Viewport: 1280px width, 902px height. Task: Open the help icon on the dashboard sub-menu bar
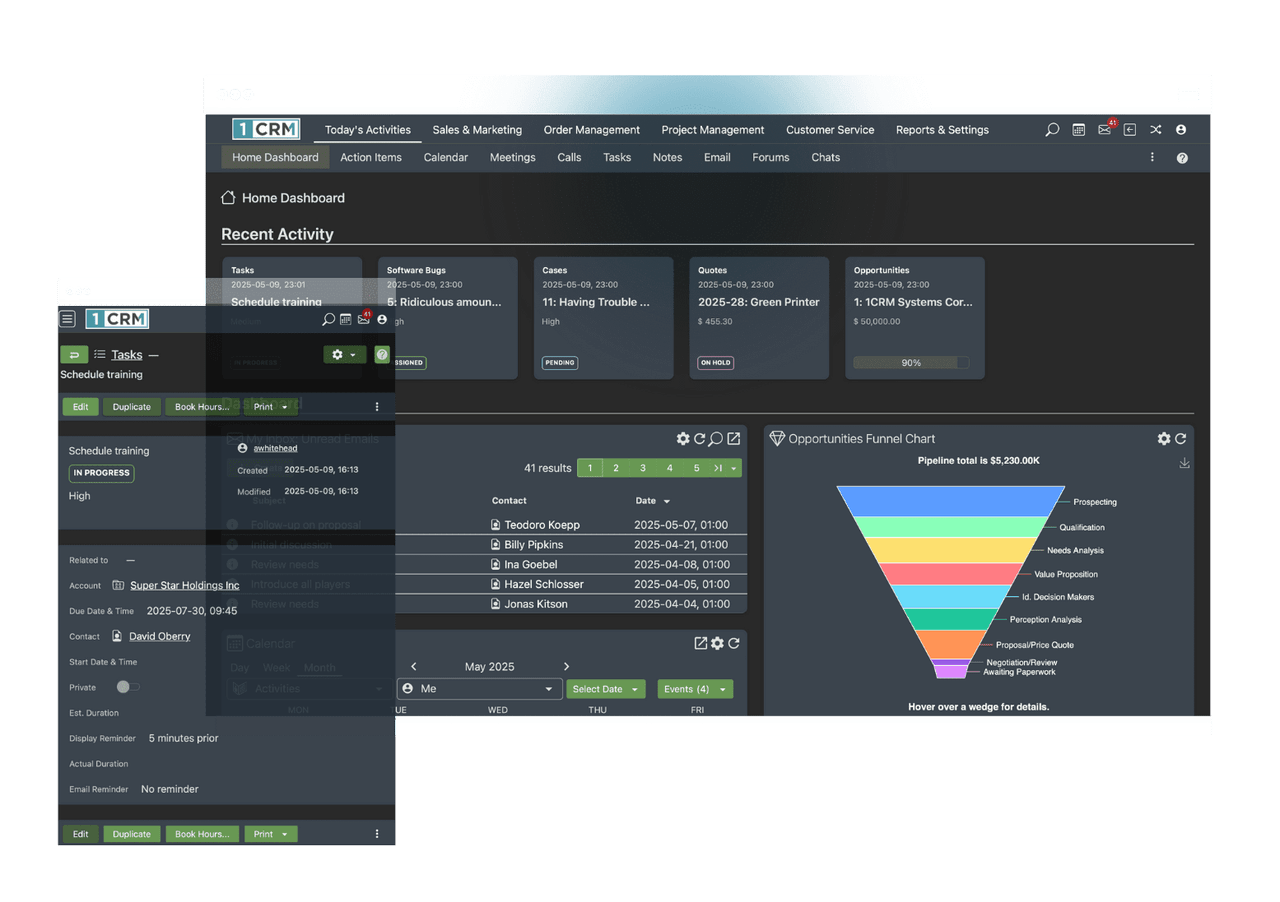coord(1182,158)
